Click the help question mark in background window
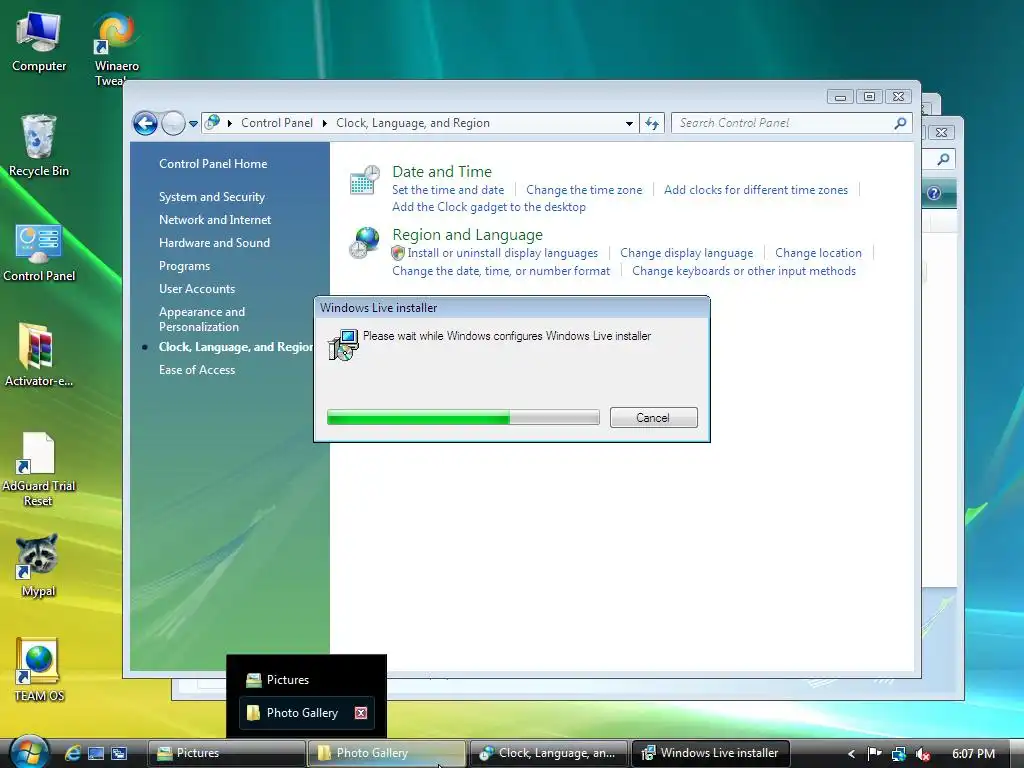 934,193
